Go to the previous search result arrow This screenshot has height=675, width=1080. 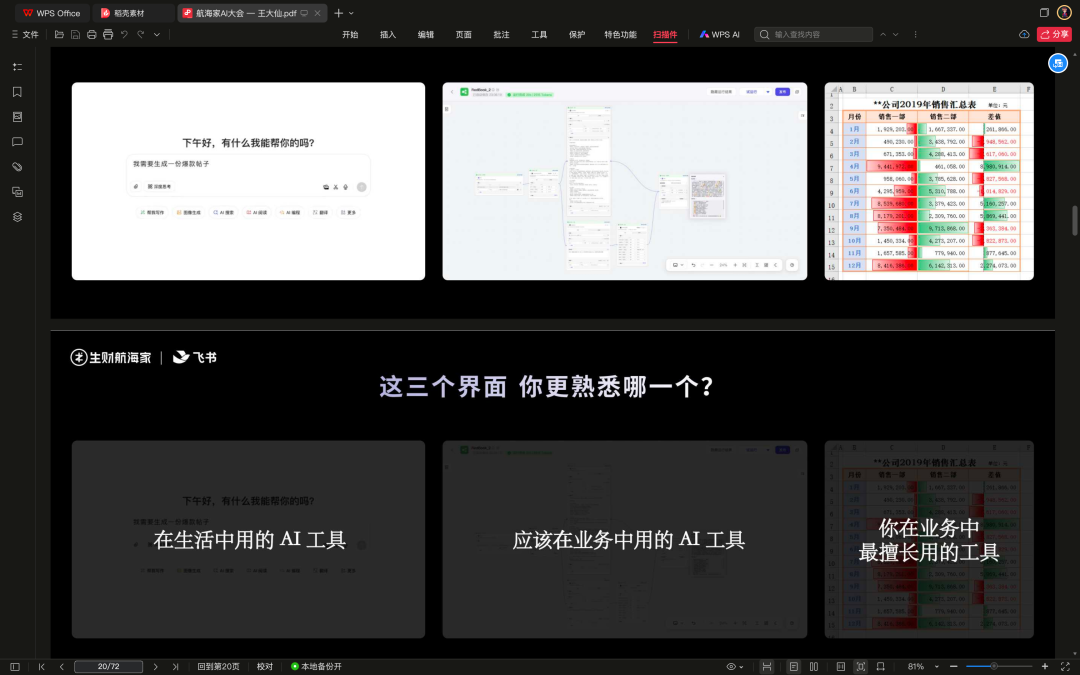click(883, 34)
